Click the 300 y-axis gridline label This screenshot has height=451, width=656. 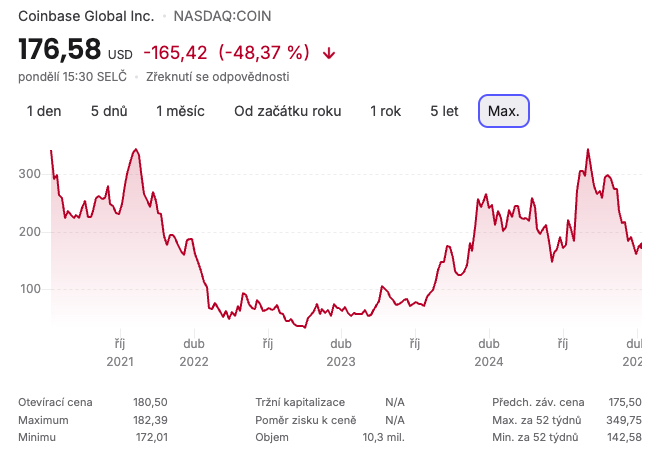(x=29, y=174)
